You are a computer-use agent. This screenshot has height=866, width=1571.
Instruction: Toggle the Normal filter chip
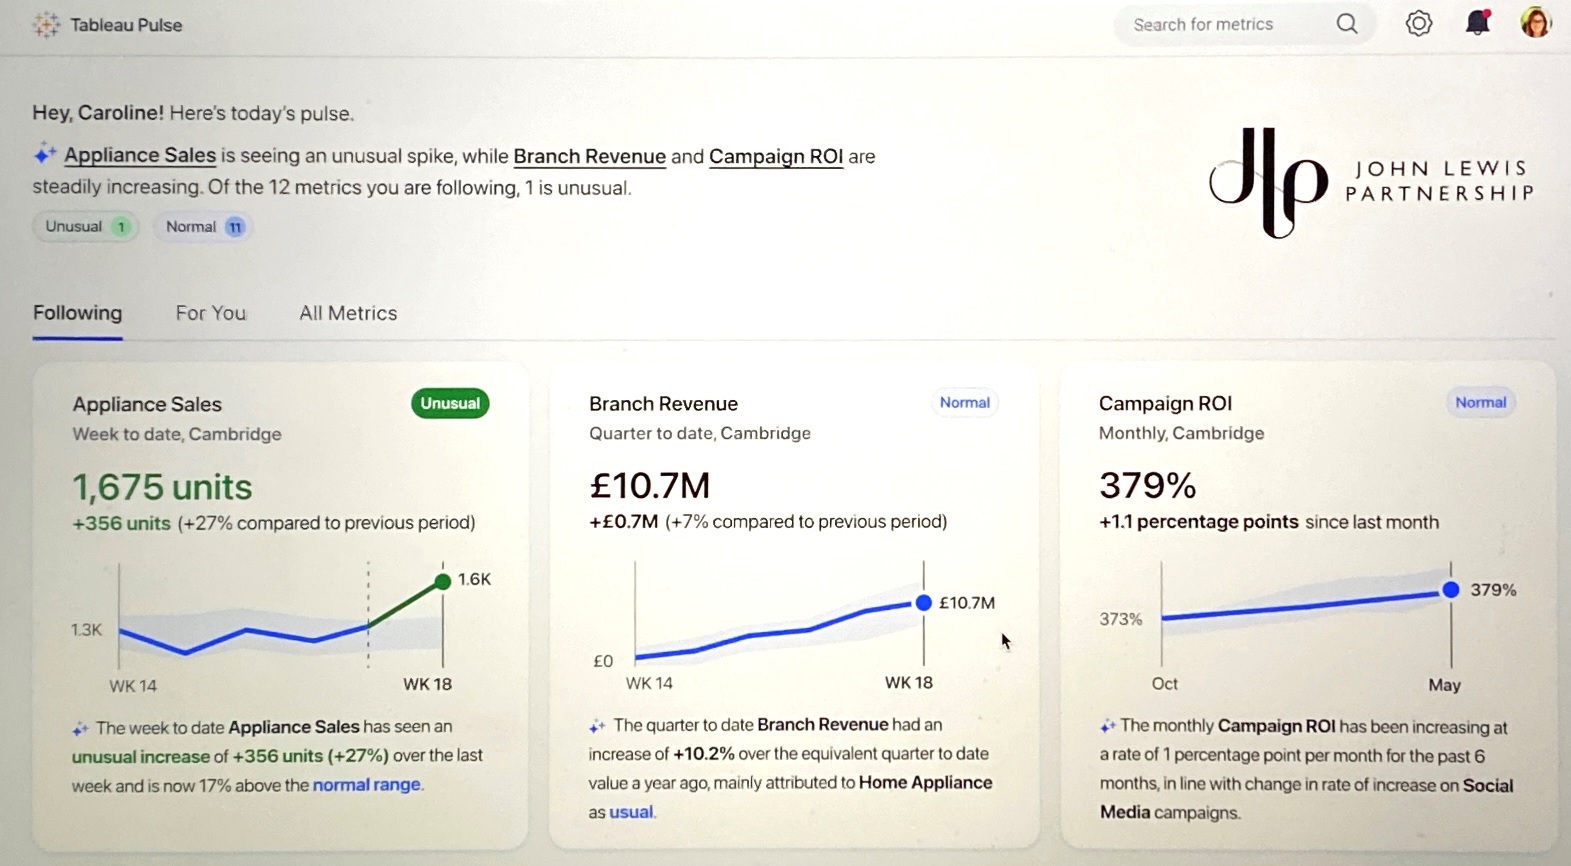(x=204, y=227)
